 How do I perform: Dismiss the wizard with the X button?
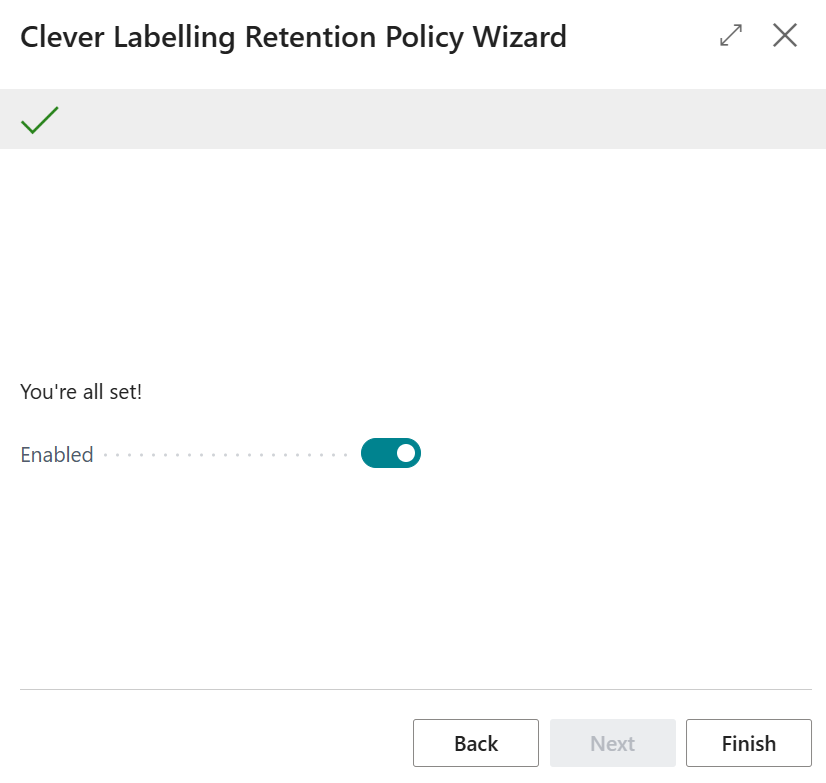point(785,35)
